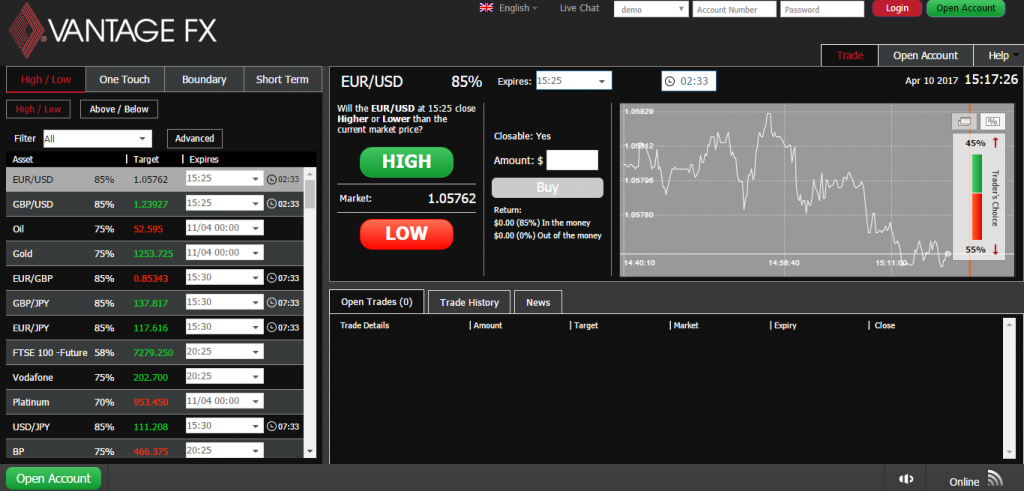This screenshot has height=491, width=1024.
Task: Click clock icon in EUR/GBP row
Action: pyautogui.click(x=272, y=278)
